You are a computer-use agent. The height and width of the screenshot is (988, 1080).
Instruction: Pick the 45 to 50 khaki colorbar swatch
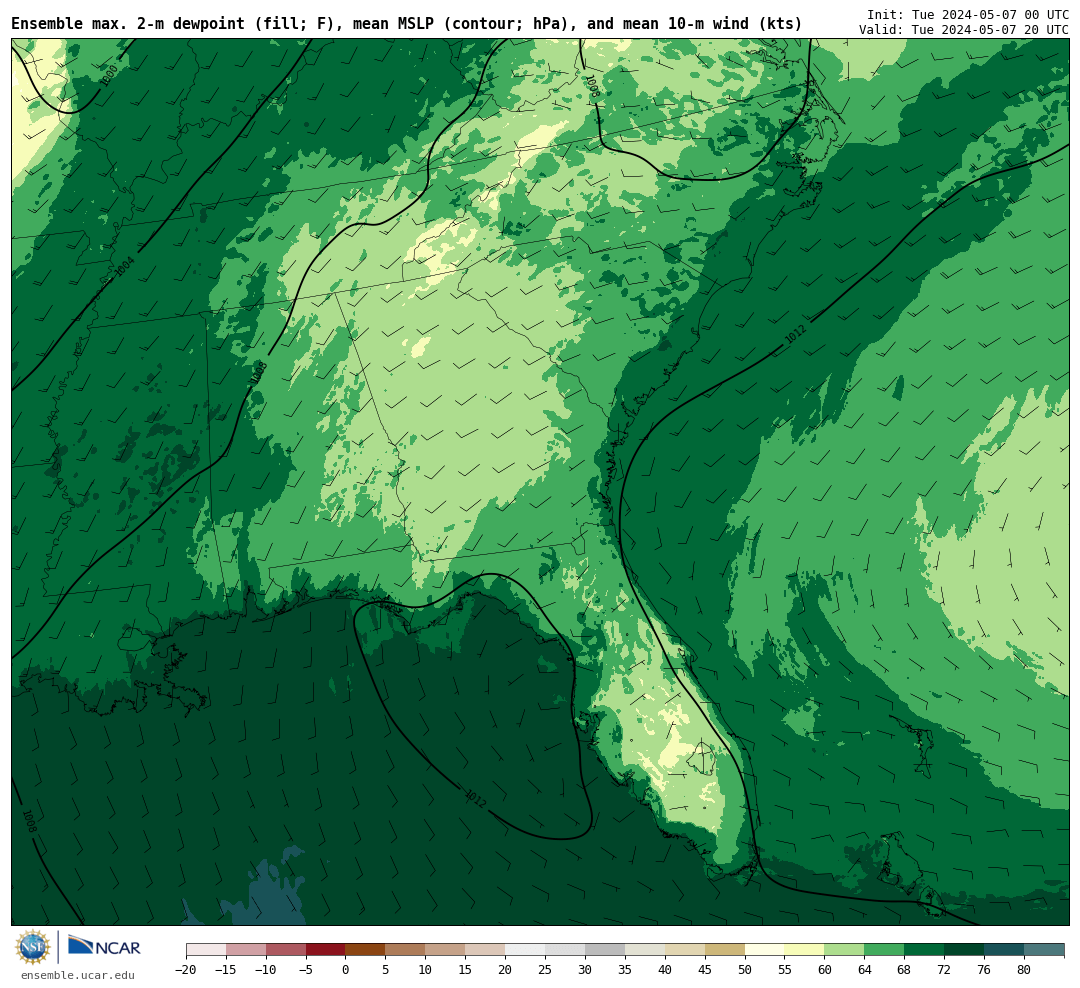click(x=725, y=950)
